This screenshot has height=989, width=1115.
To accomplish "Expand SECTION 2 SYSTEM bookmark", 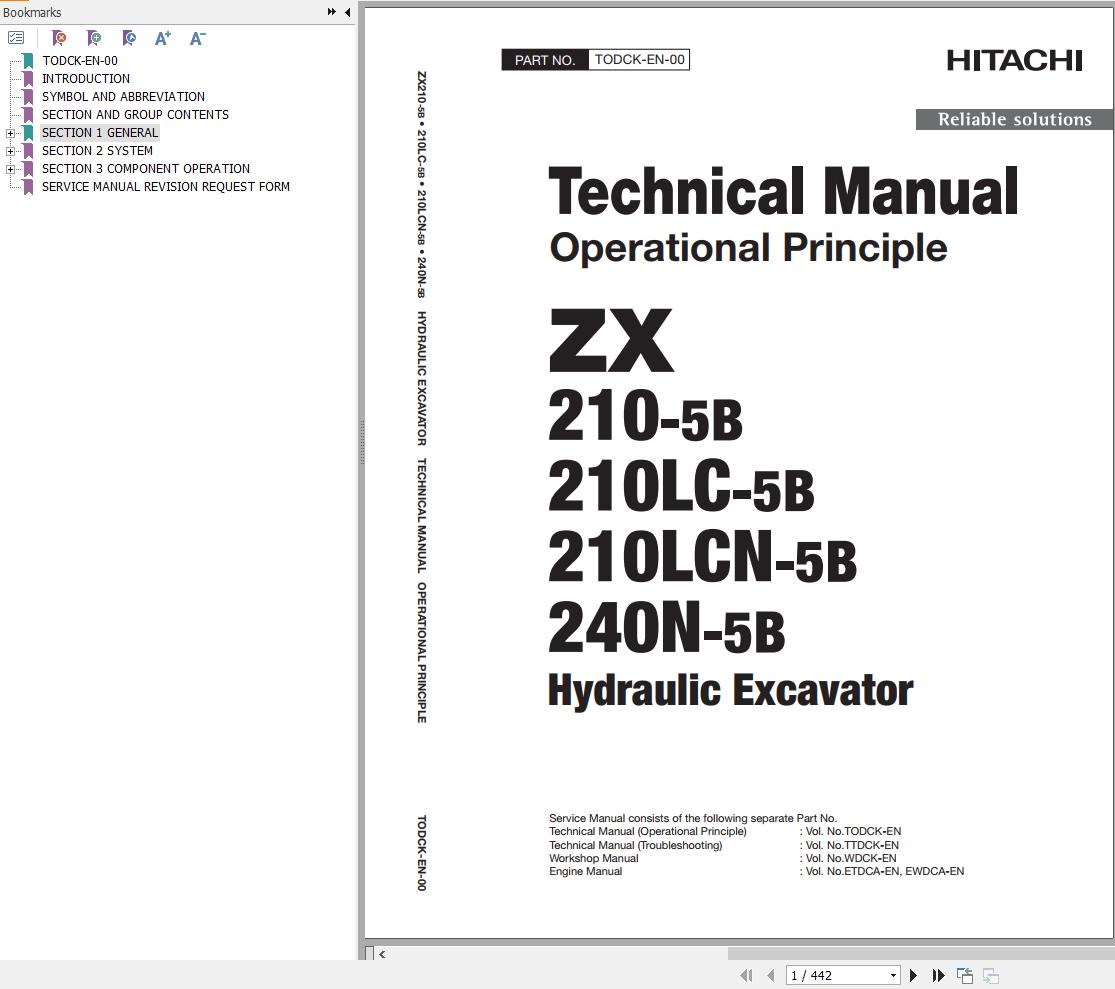I will click(x=10, y=151).
